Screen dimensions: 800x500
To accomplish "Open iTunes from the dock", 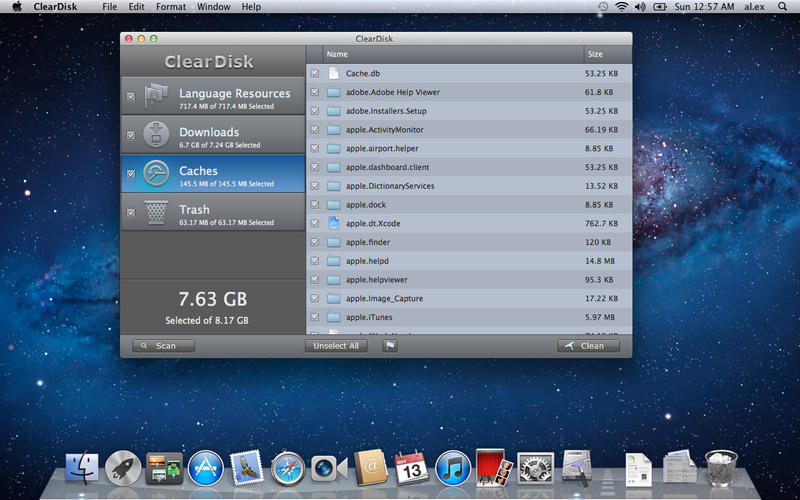I will pos(453,467).
